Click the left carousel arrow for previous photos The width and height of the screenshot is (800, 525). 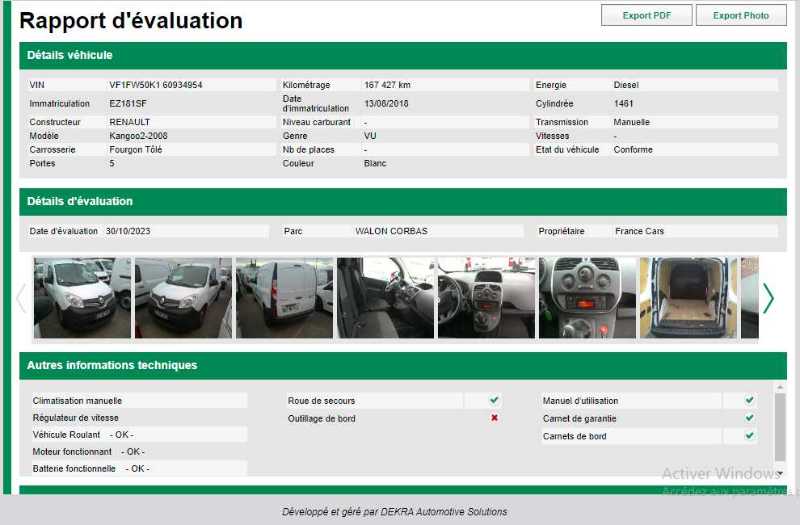[x=22, y=298]
